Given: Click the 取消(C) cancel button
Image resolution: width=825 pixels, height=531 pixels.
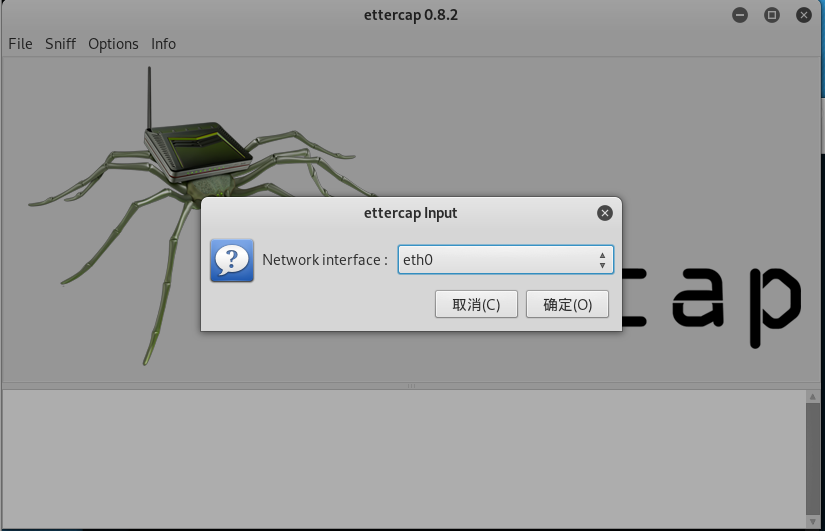Looking at the screenshot, I should (476, 304).
